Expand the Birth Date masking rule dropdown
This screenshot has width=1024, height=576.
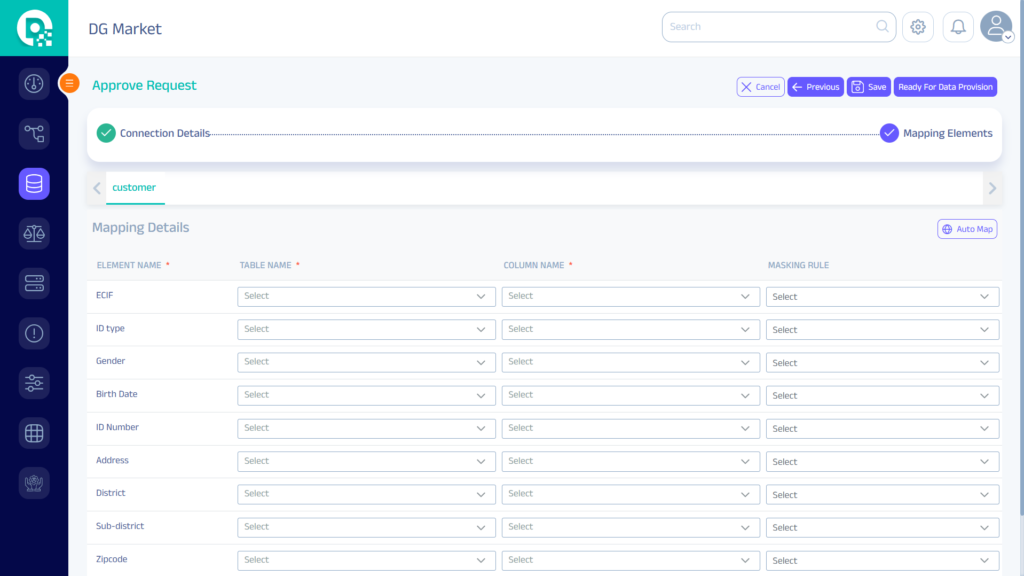(882, 396)
